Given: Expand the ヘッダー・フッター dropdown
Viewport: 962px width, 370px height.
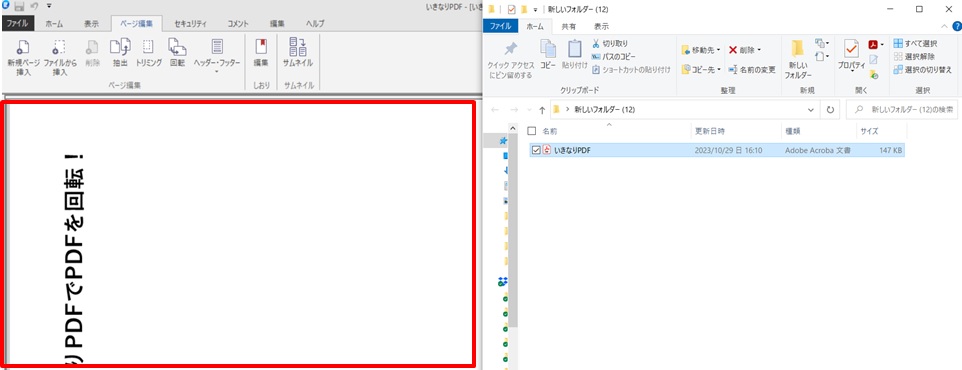Looking at the screenshot, I should (x=217, y=58).
